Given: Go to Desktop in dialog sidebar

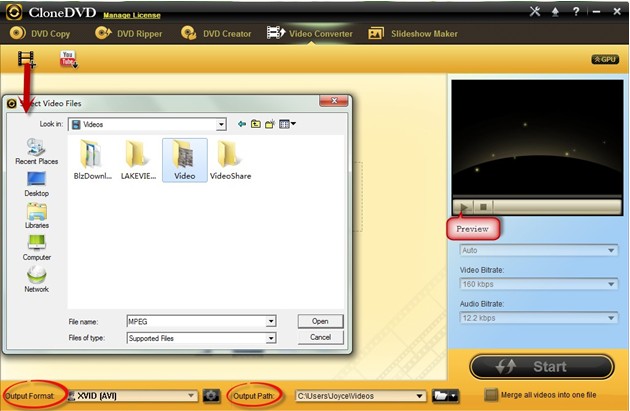Looking at the screenshot, I should (x=37, y=184).
